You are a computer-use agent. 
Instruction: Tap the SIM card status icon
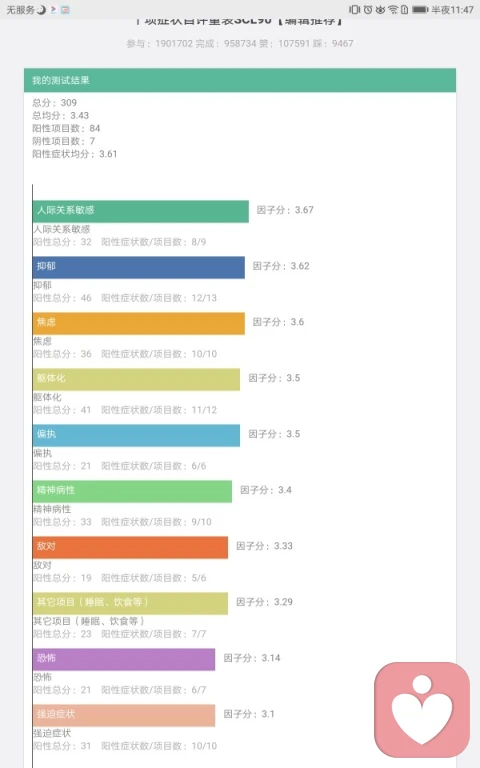click(x=405, y=9)
